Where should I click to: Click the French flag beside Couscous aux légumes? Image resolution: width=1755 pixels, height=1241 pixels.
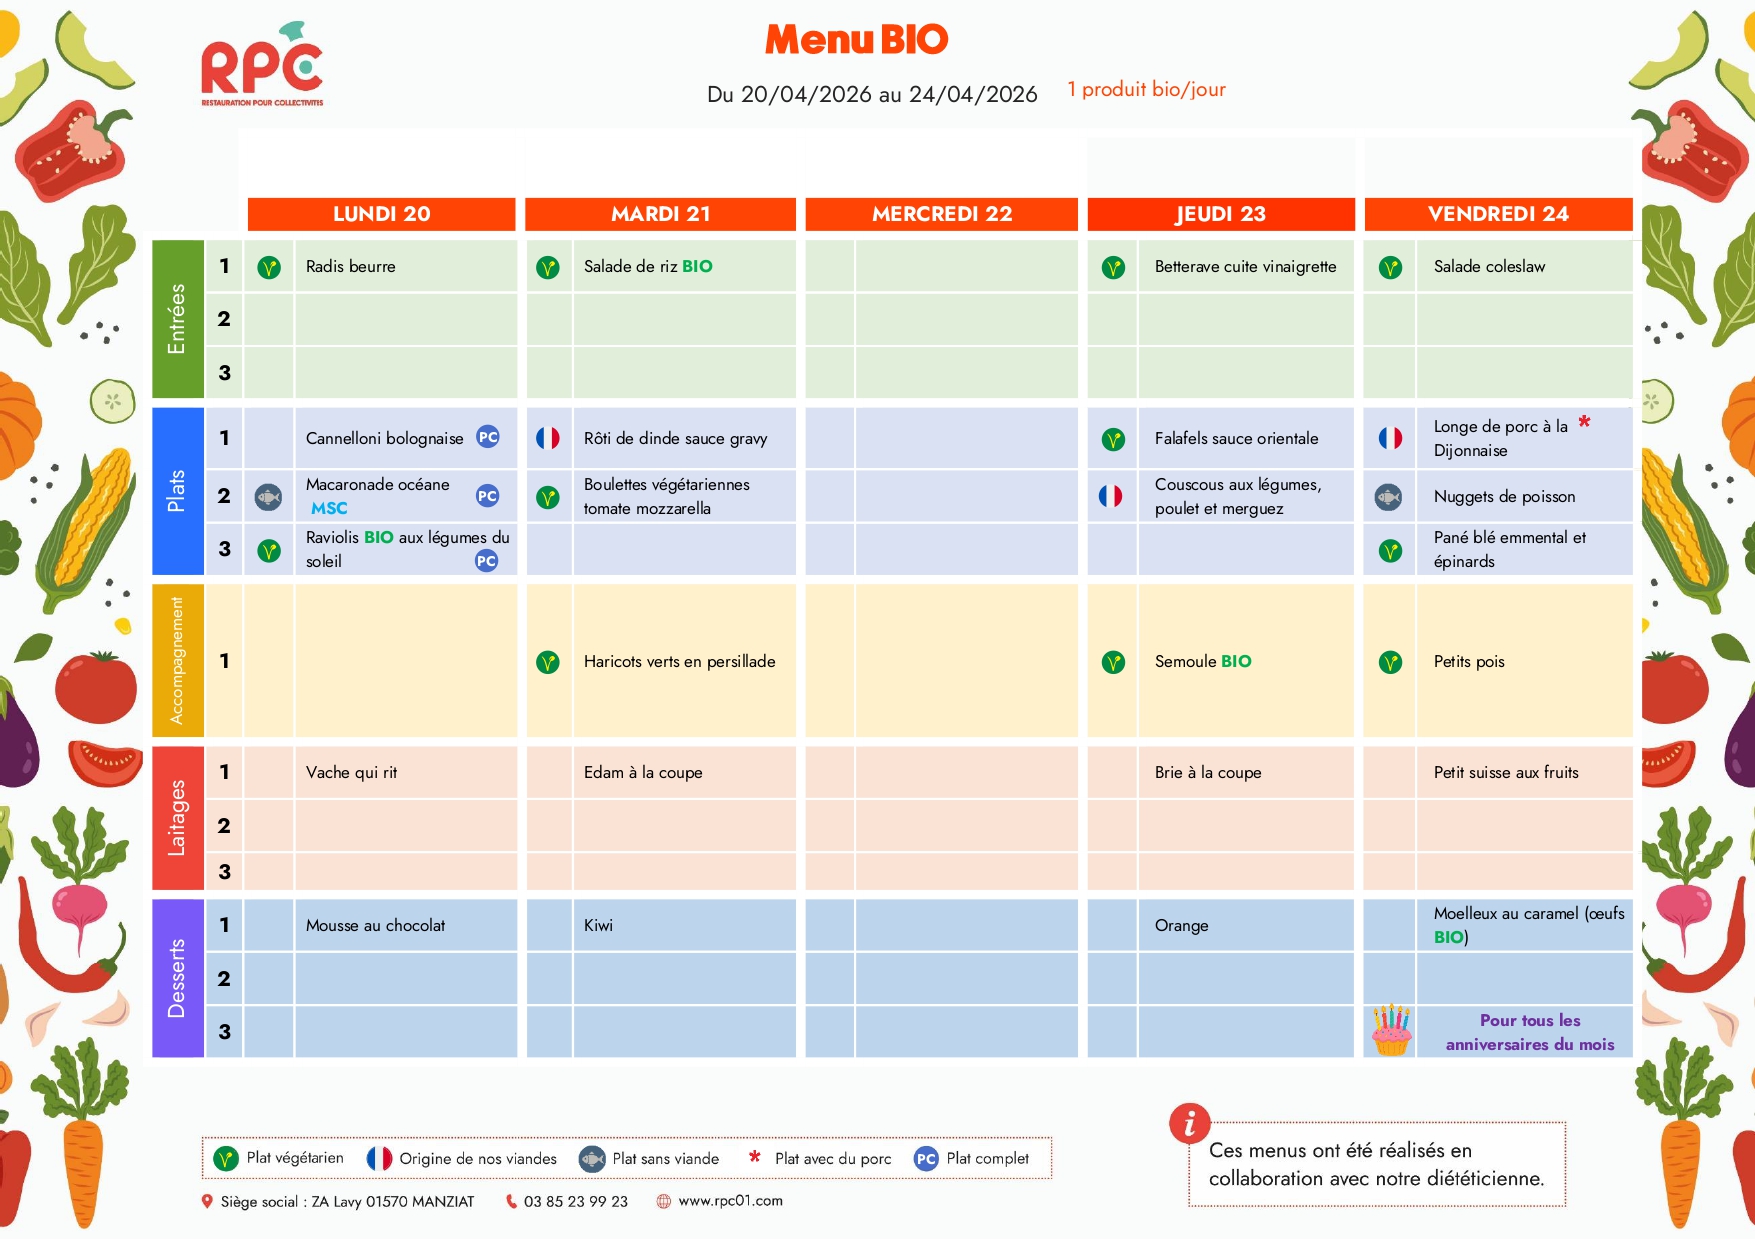point(1111,496)
